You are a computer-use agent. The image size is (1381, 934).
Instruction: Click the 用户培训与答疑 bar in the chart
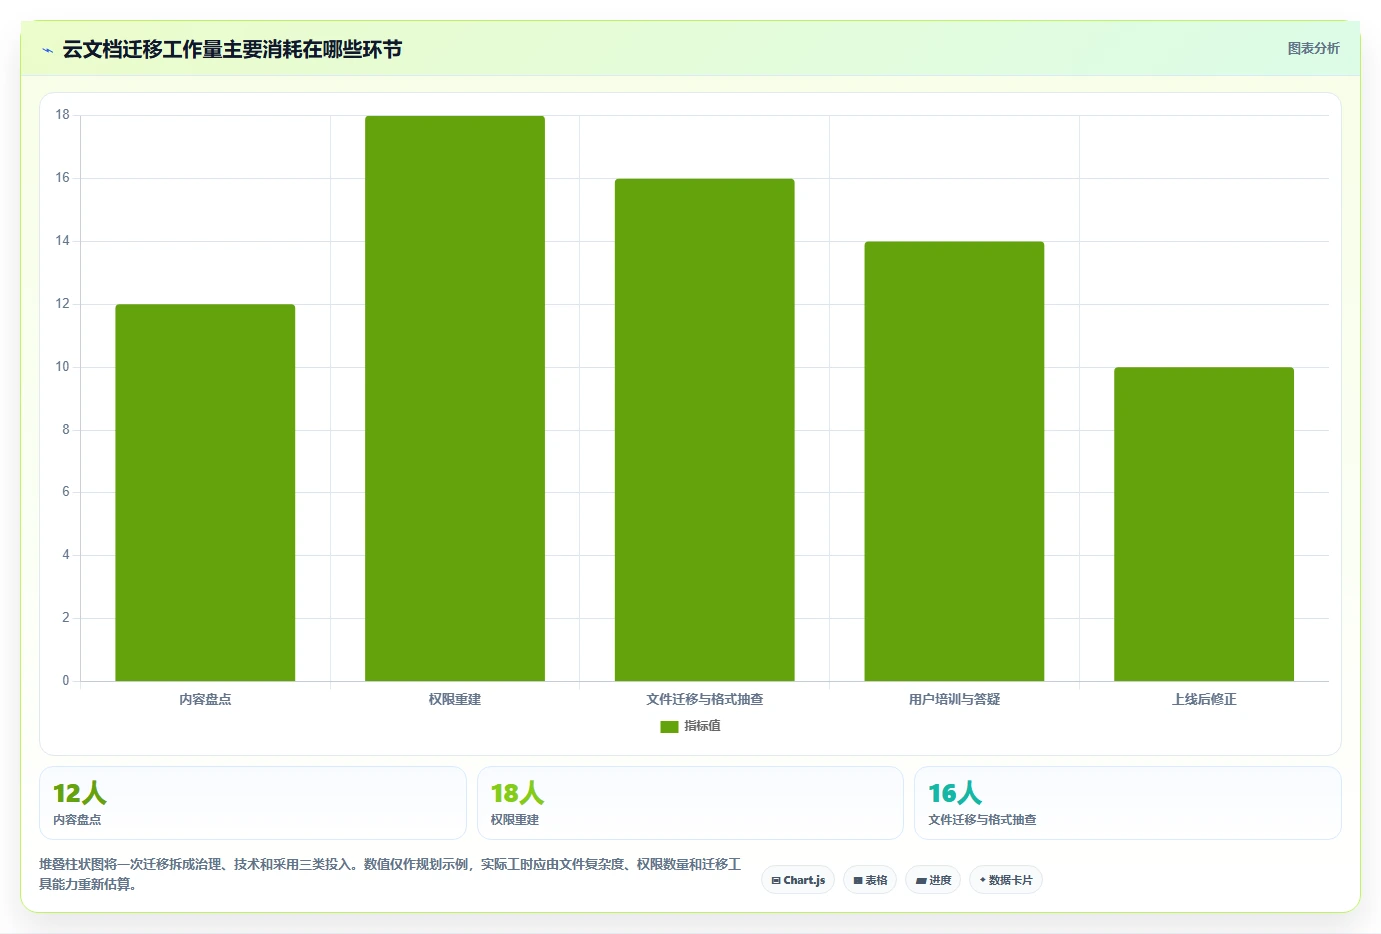pyautogui.click(x=954, y=462)
